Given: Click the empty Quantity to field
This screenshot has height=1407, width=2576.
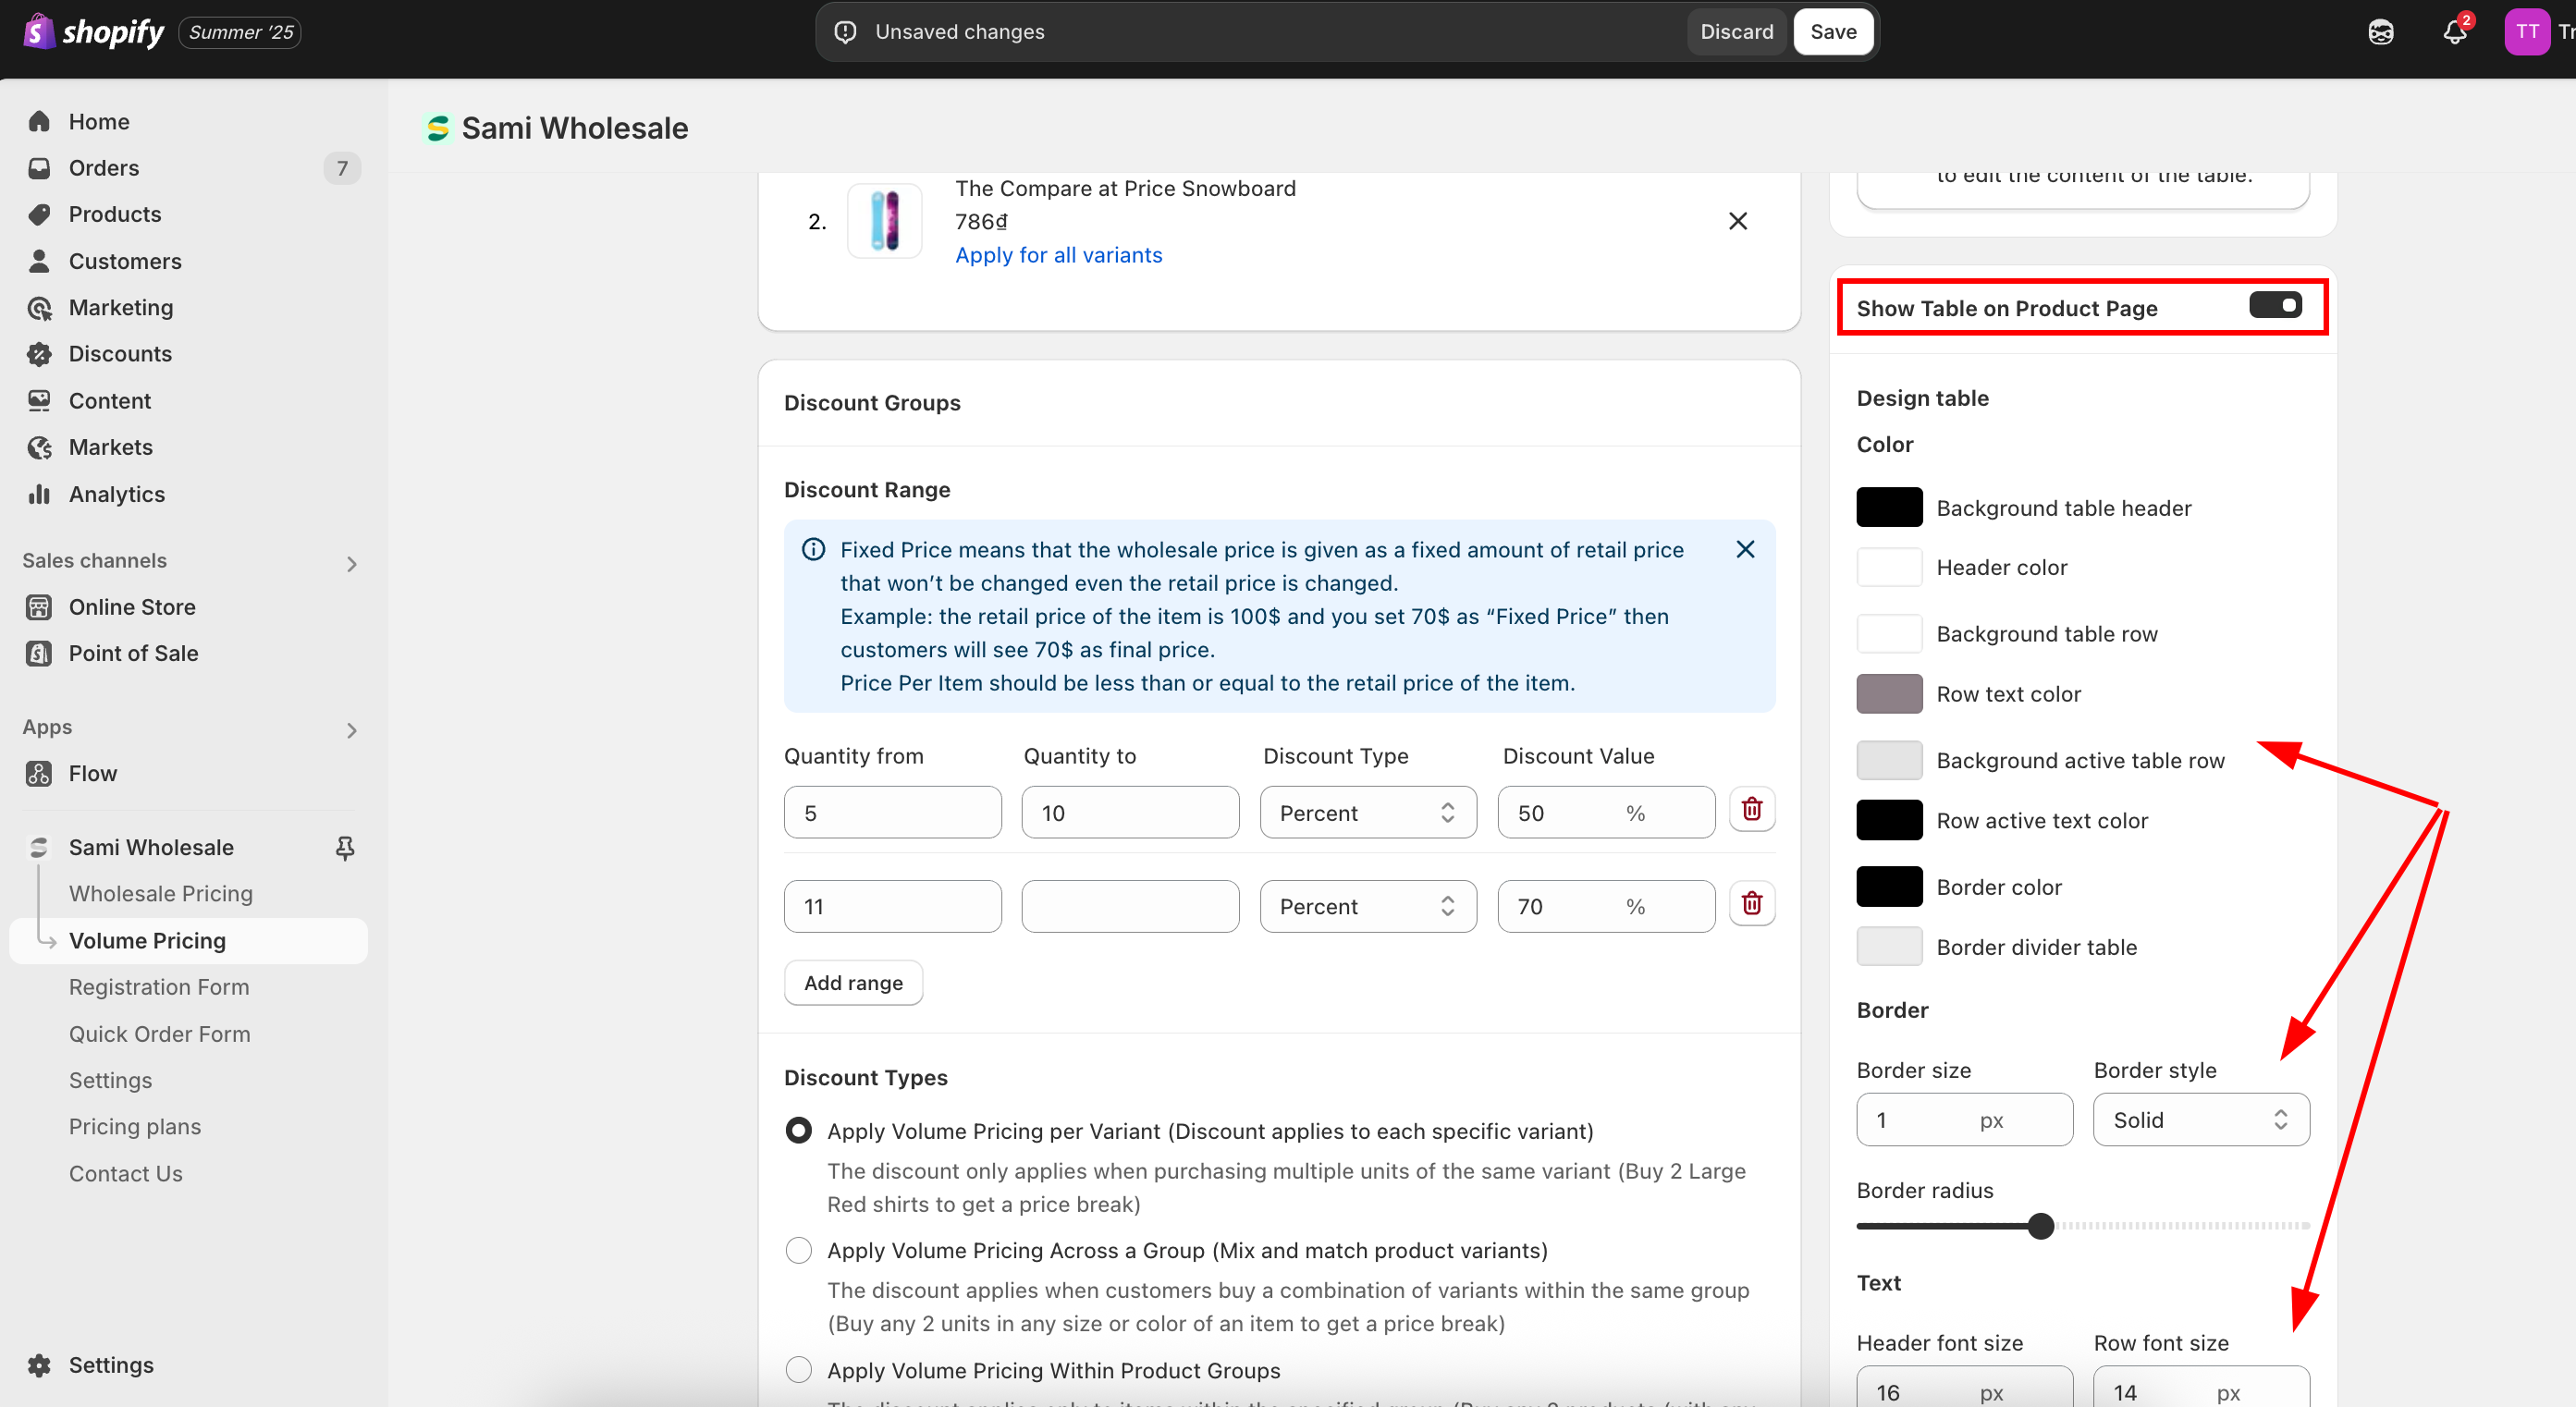Looking at the screenshot, I should [1129, 906].
